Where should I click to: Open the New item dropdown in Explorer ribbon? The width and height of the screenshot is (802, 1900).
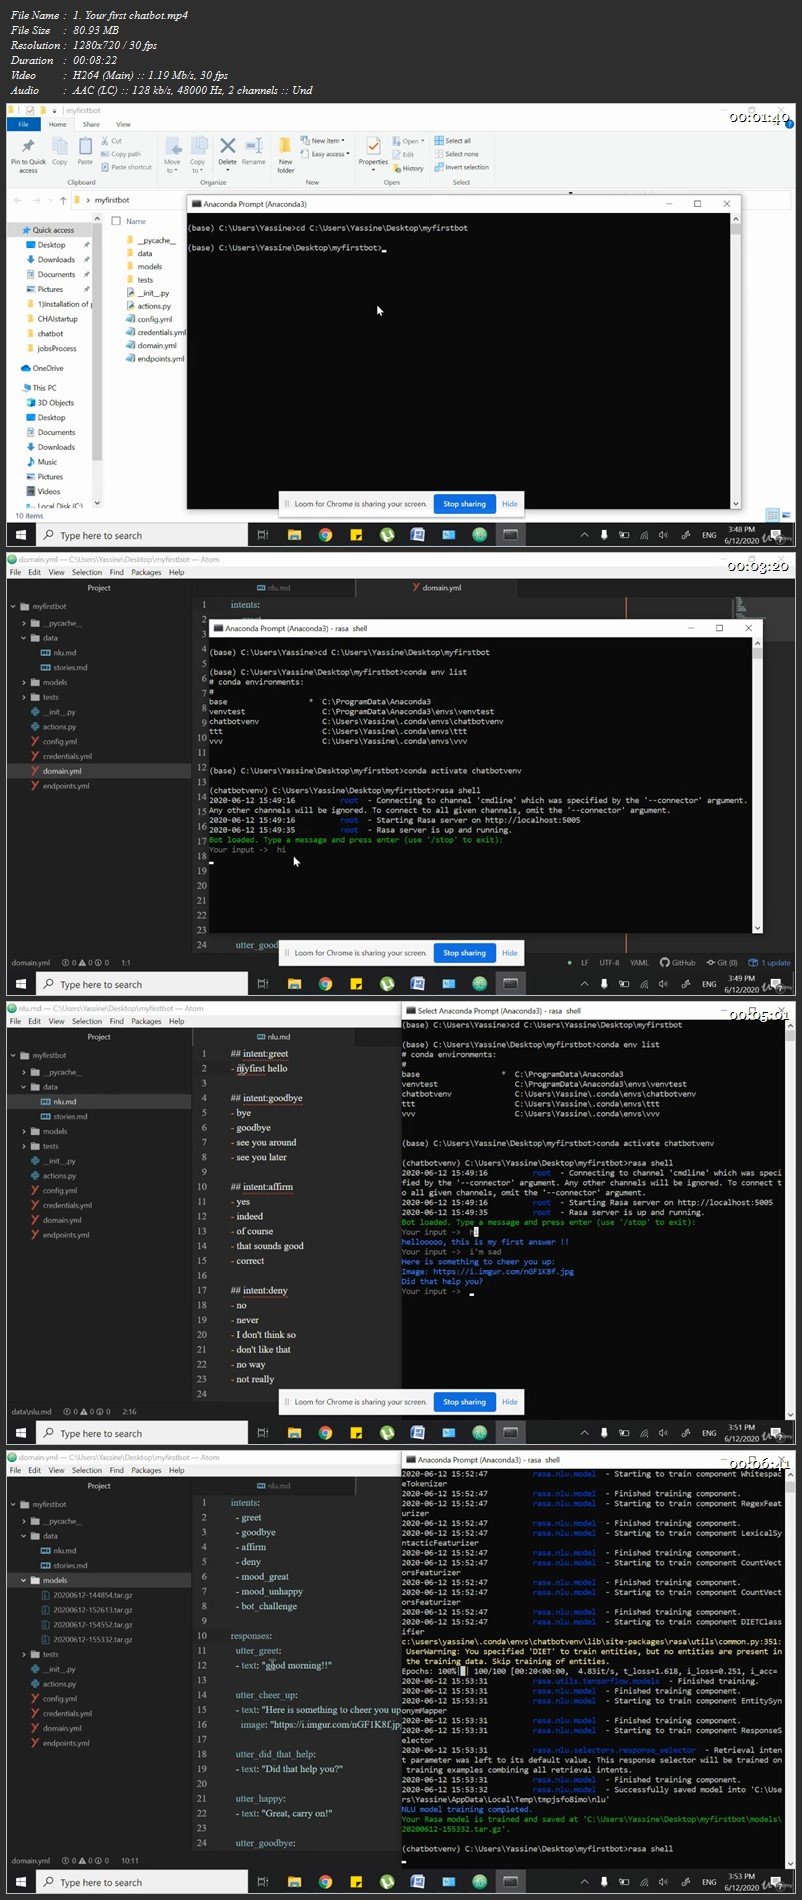coord(324,141)
